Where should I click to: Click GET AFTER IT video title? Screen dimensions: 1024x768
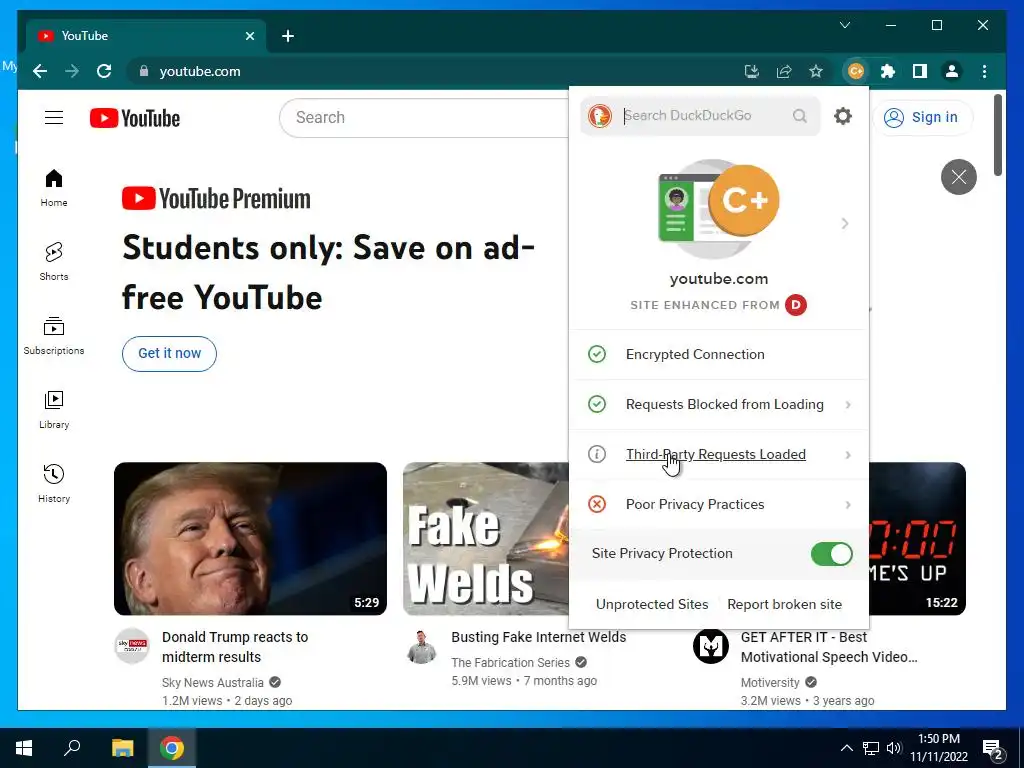tap(829, 647)
